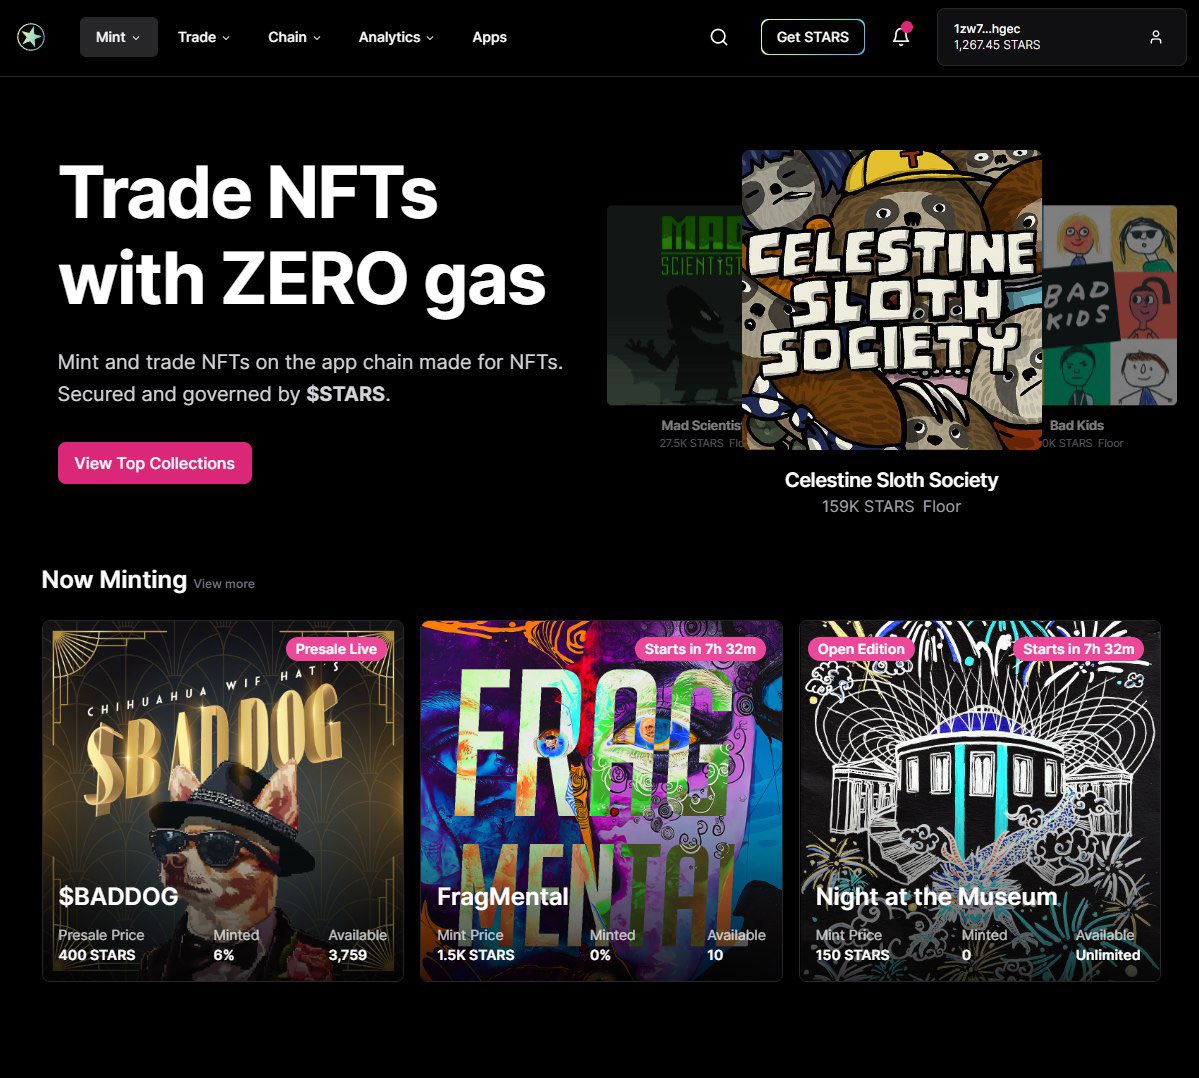Image resolution: width=1199 pixels, height=1078 pixels.
Task: Expand the Analytics dropdown menu
Action: [396, 37]
